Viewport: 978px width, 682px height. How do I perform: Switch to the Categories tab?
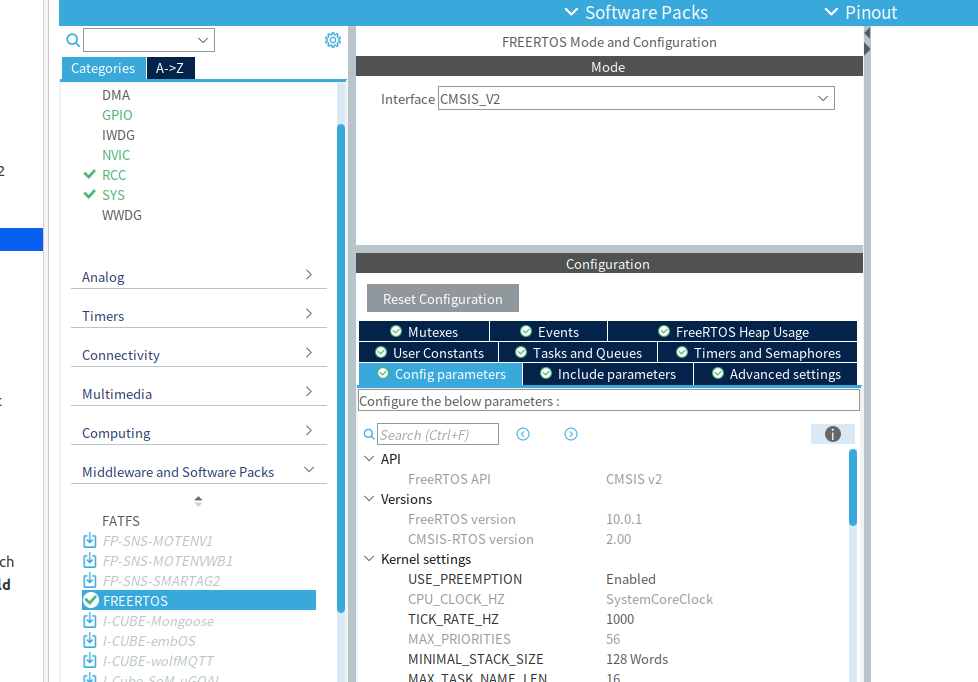click(x=103, y=68)
